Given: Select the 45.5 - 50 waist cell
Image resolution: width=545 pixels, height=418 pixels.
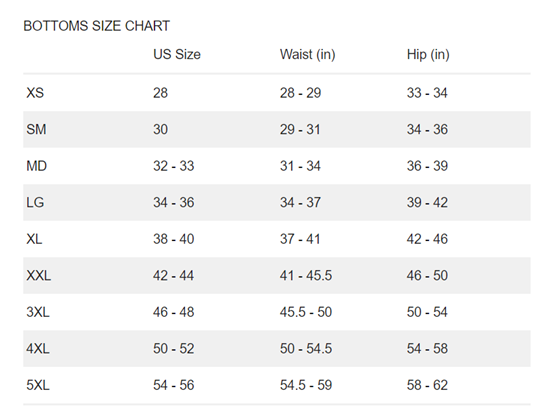Looking at the screenshot, I should point(306,312).
